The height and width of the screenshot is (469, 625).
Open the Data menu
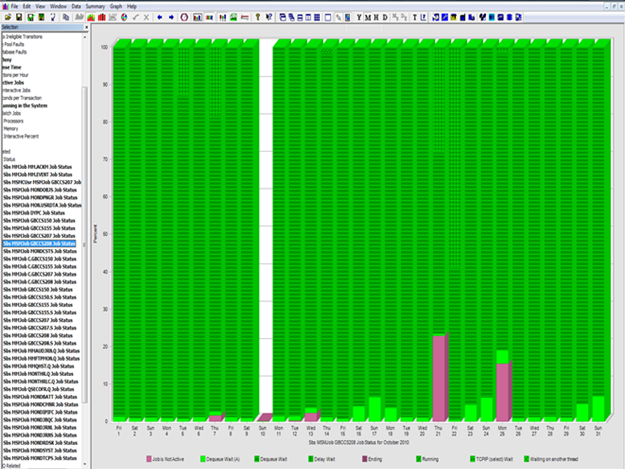tap(76, 6)
